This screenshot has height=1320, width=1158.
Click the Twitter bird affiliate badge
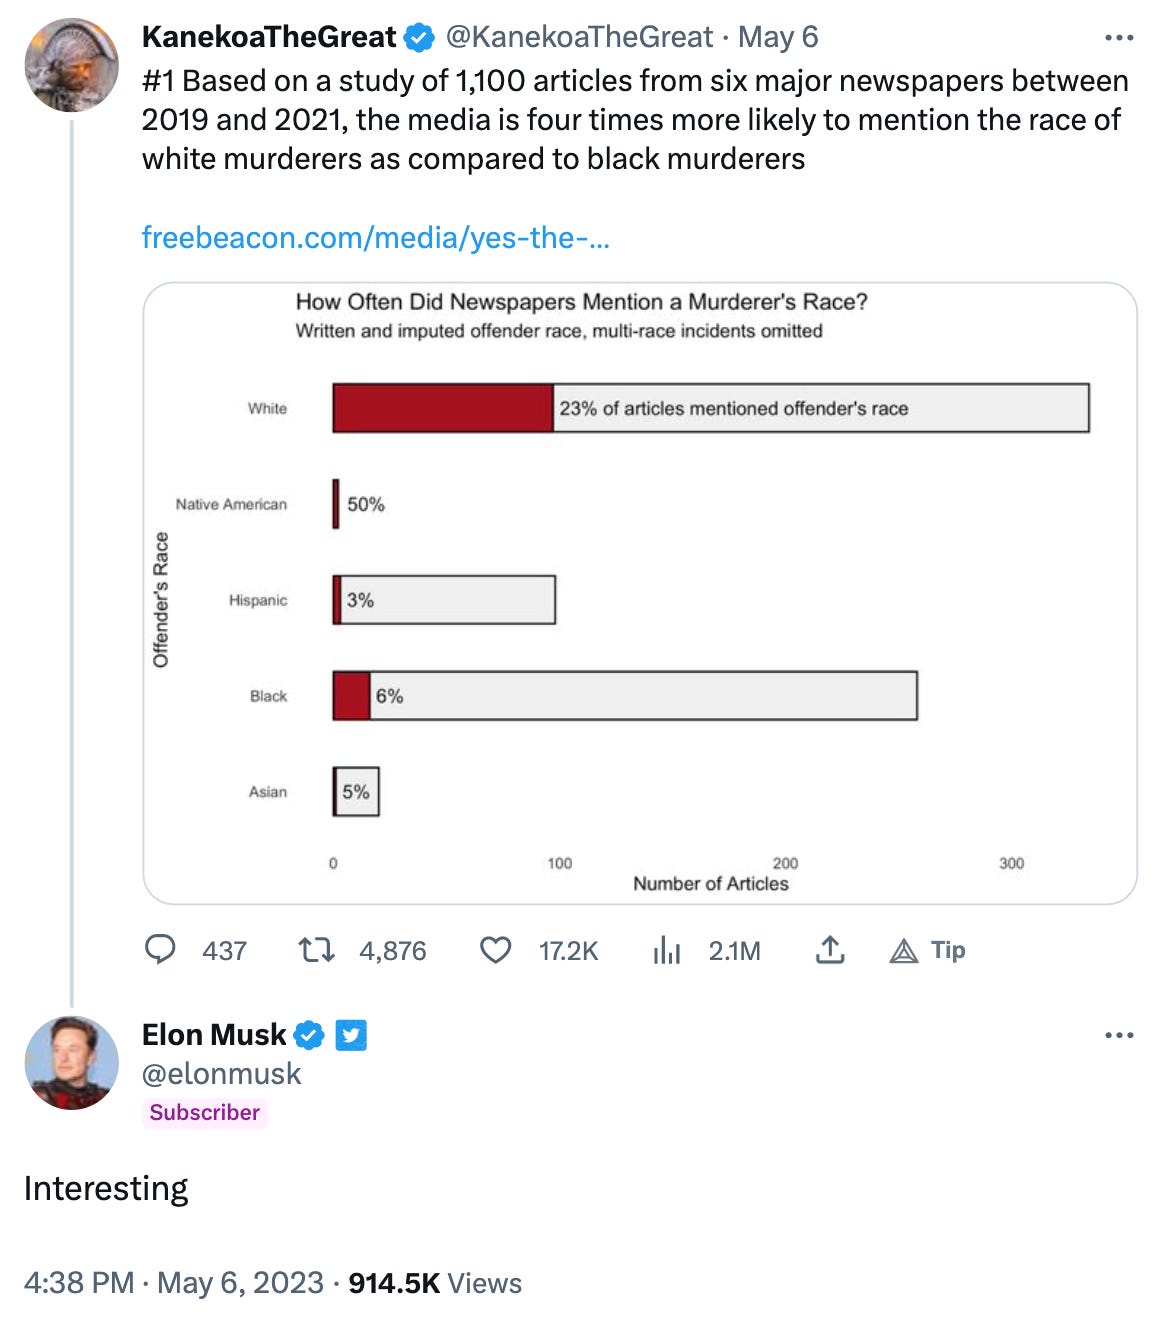(351, 1035)
